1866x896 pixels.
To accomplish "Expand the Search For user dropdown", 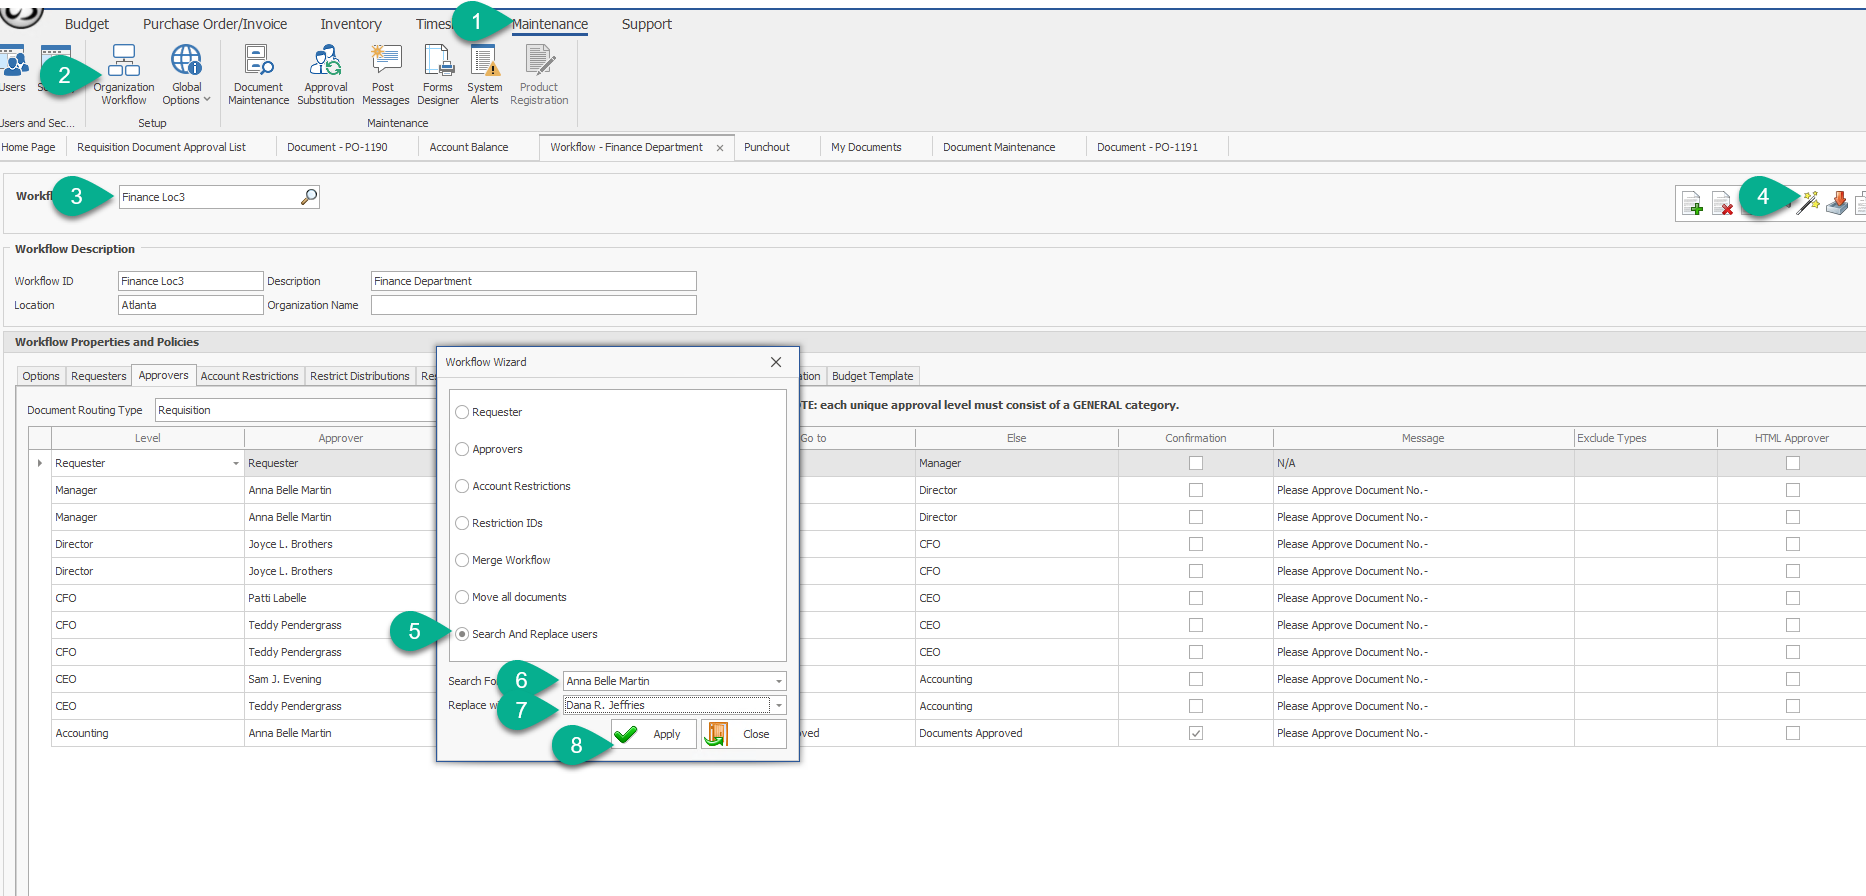I will click(x=778, y=681).
